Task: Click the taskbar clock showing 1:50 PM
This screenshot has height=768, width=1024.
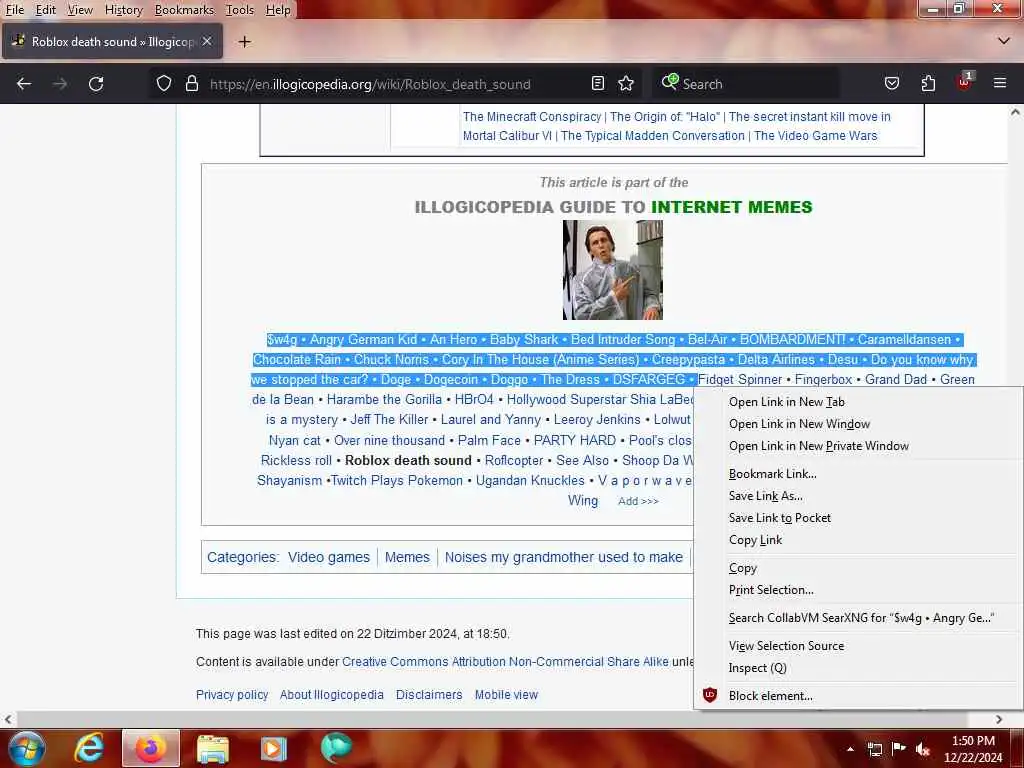Action: pos(973,749)
